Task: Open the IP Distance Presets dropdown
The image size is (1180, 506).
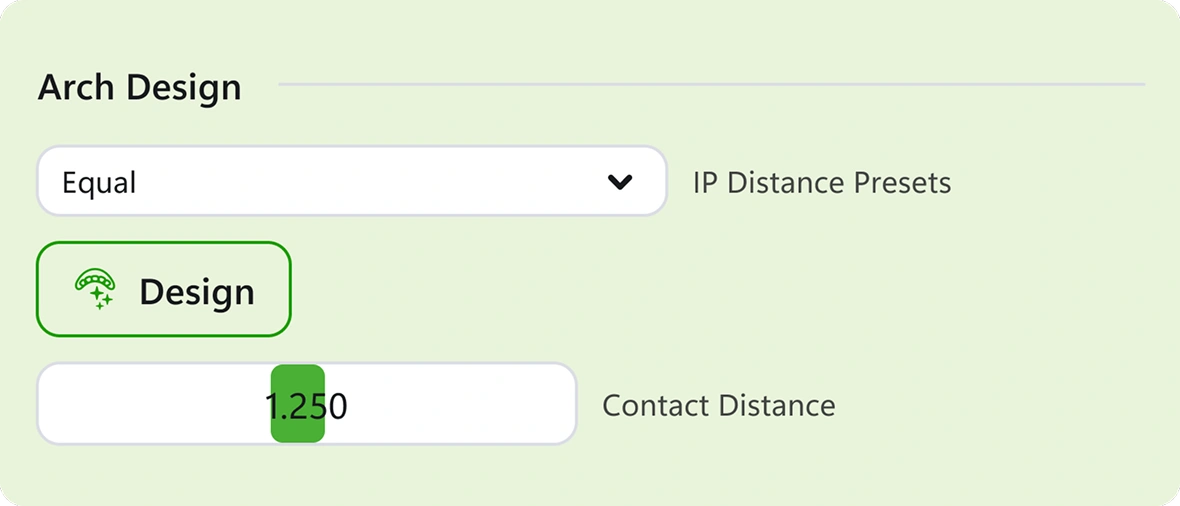Action: [351, 181]
